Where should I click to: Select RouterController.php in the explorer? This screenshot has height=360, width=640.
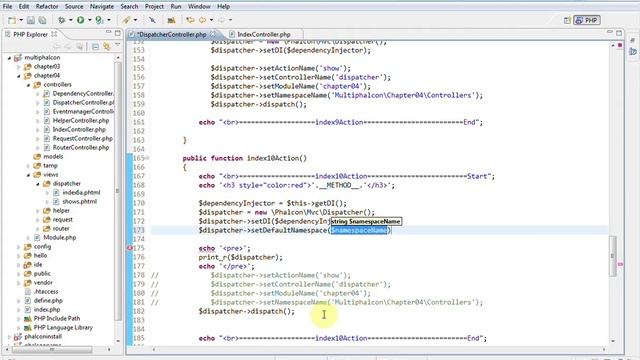[81, 147]
